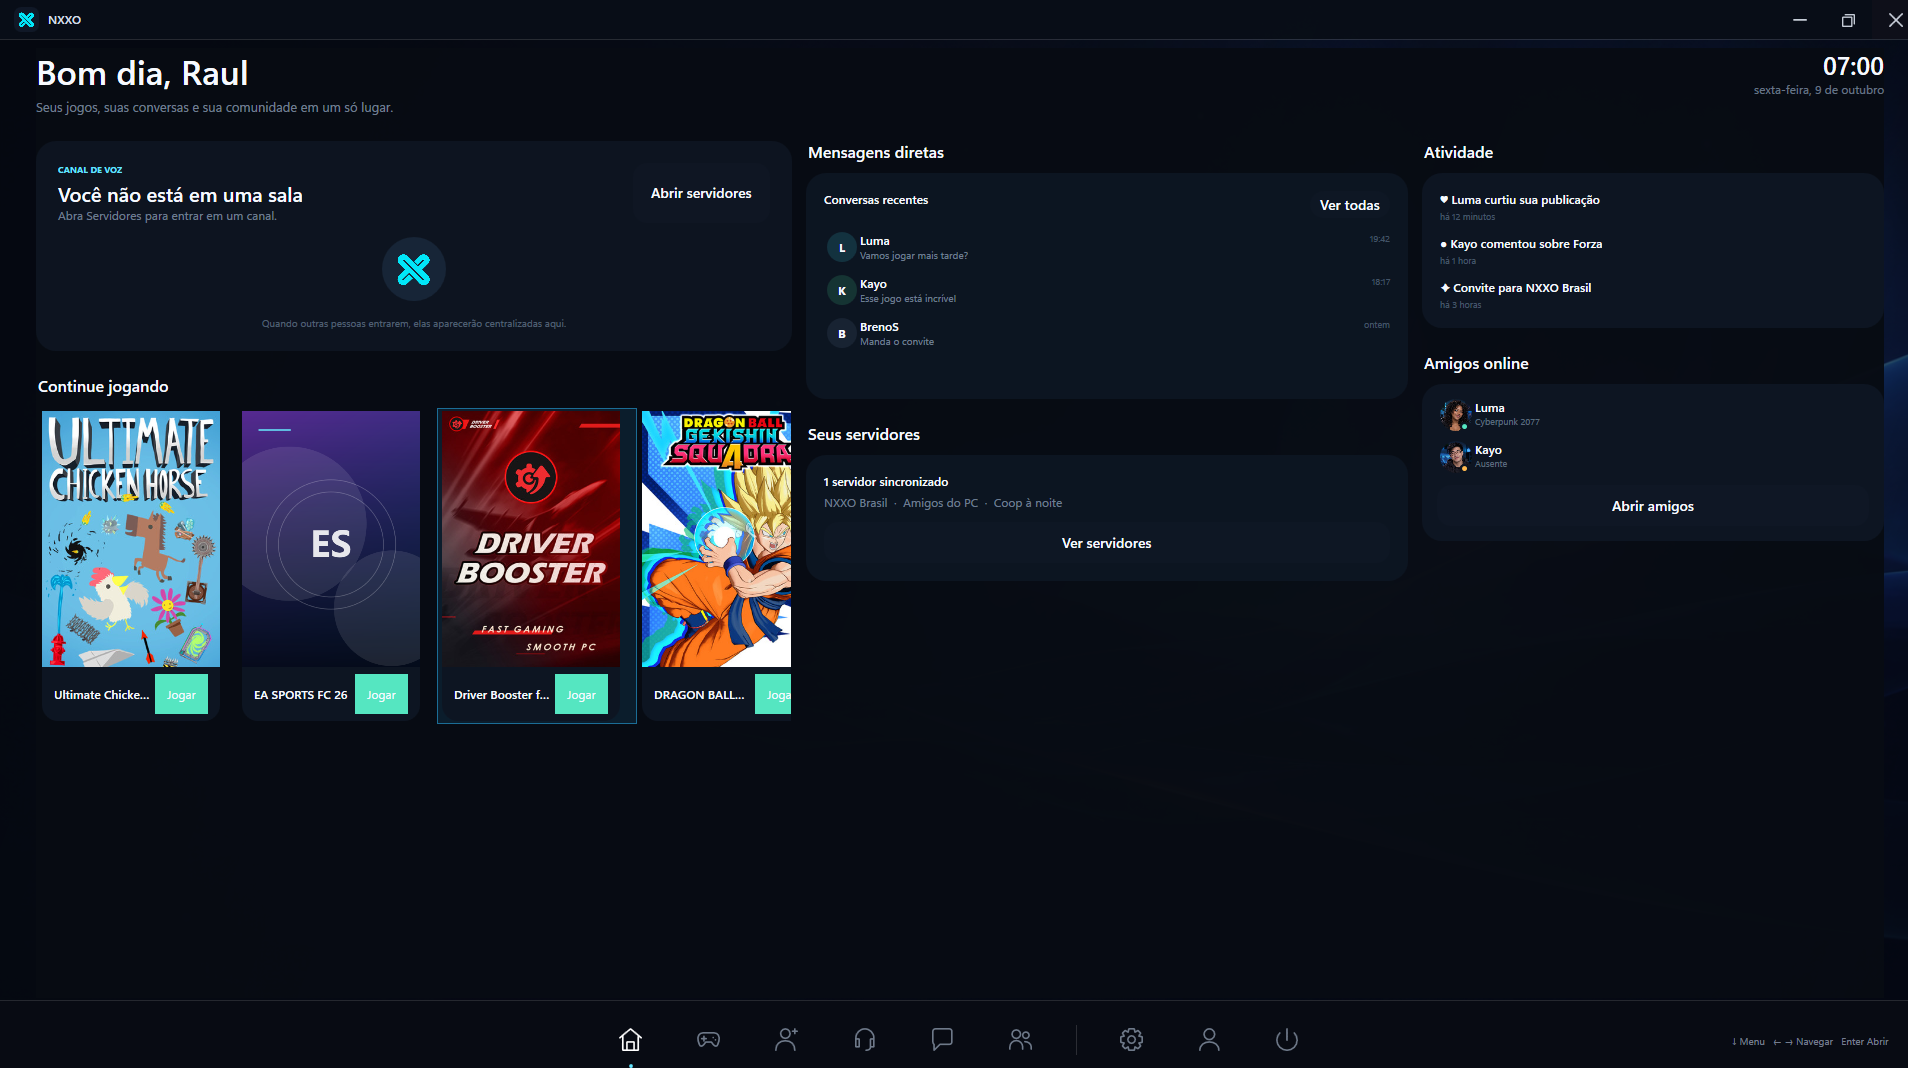
Task: Click the Ver servidores button
Action: click(x=1107, y=543)
